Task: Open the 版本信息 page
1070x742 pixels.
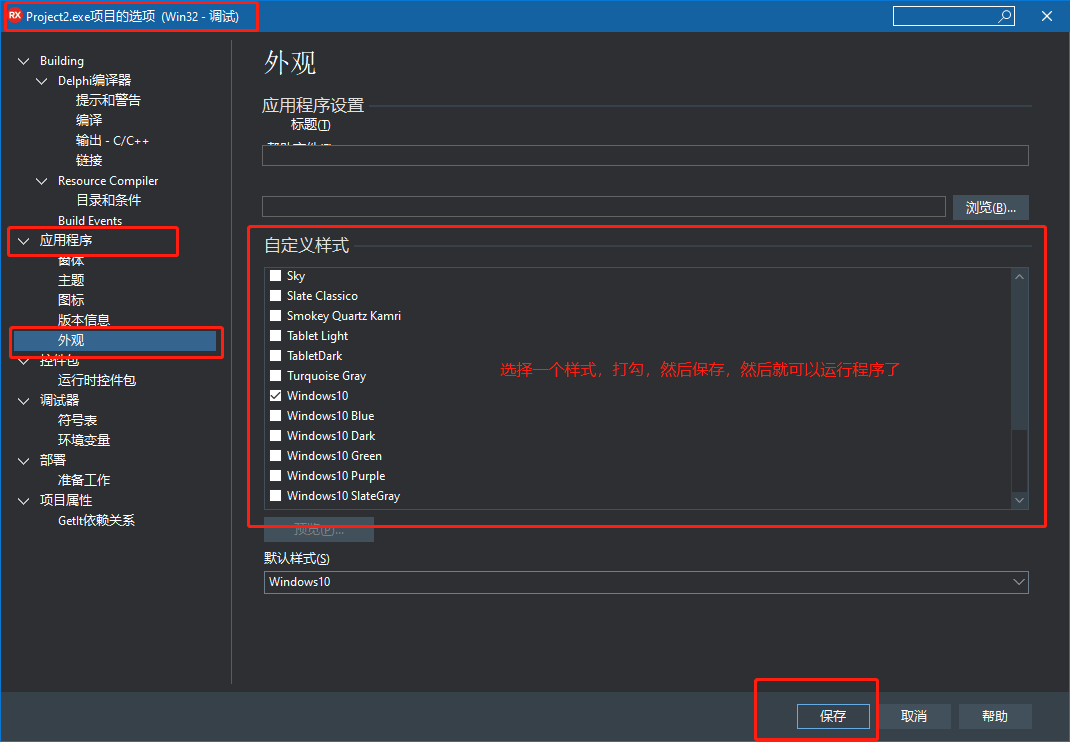Action: pyautogui.click(x=83, y=320)
